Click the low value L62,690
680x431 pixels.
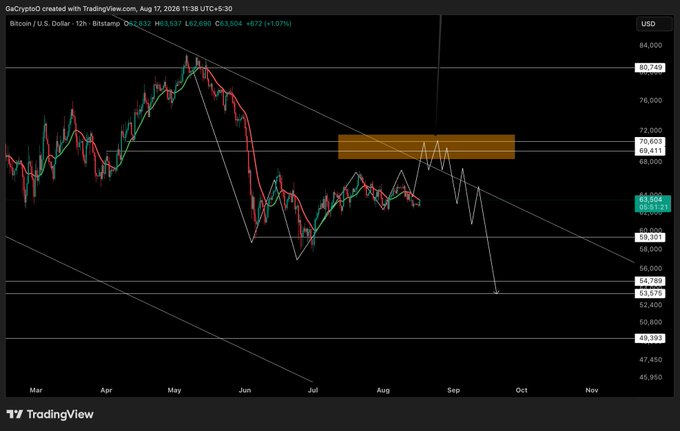(x=198, y=23)
